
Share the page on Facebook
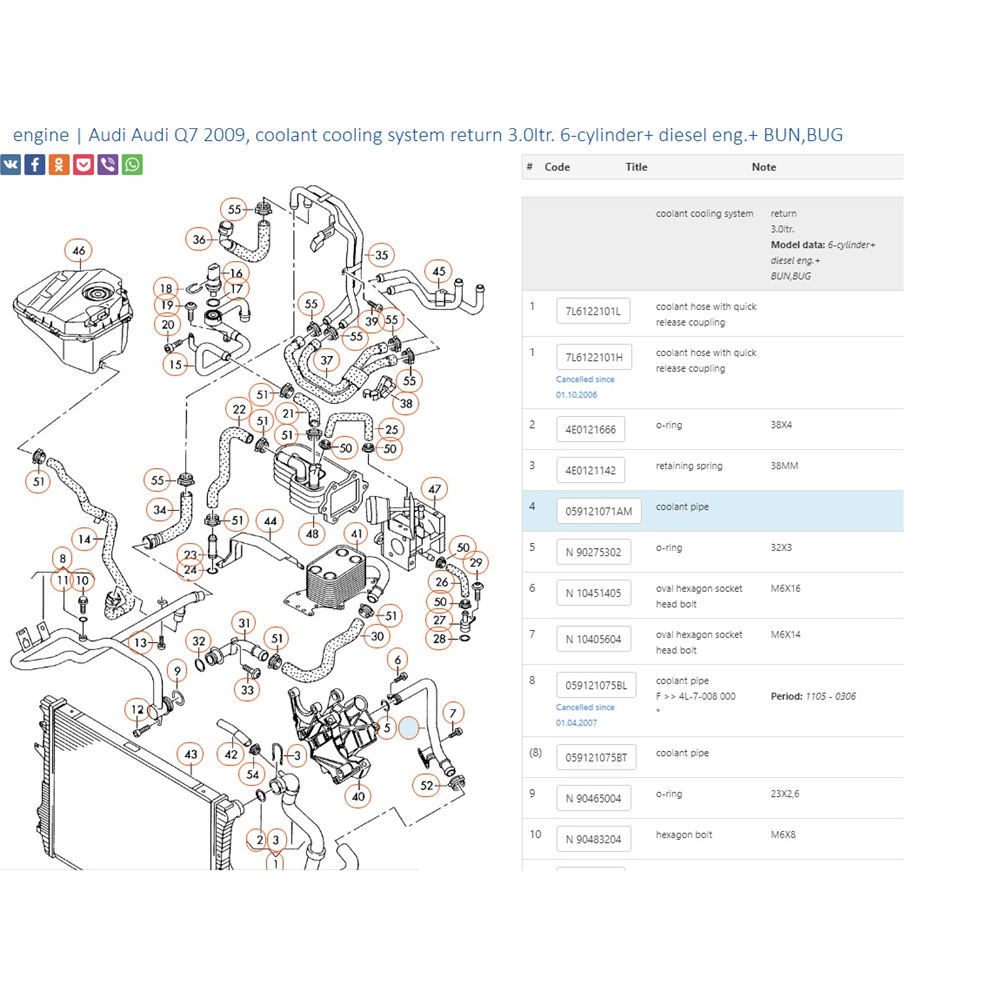pos(35,165)
